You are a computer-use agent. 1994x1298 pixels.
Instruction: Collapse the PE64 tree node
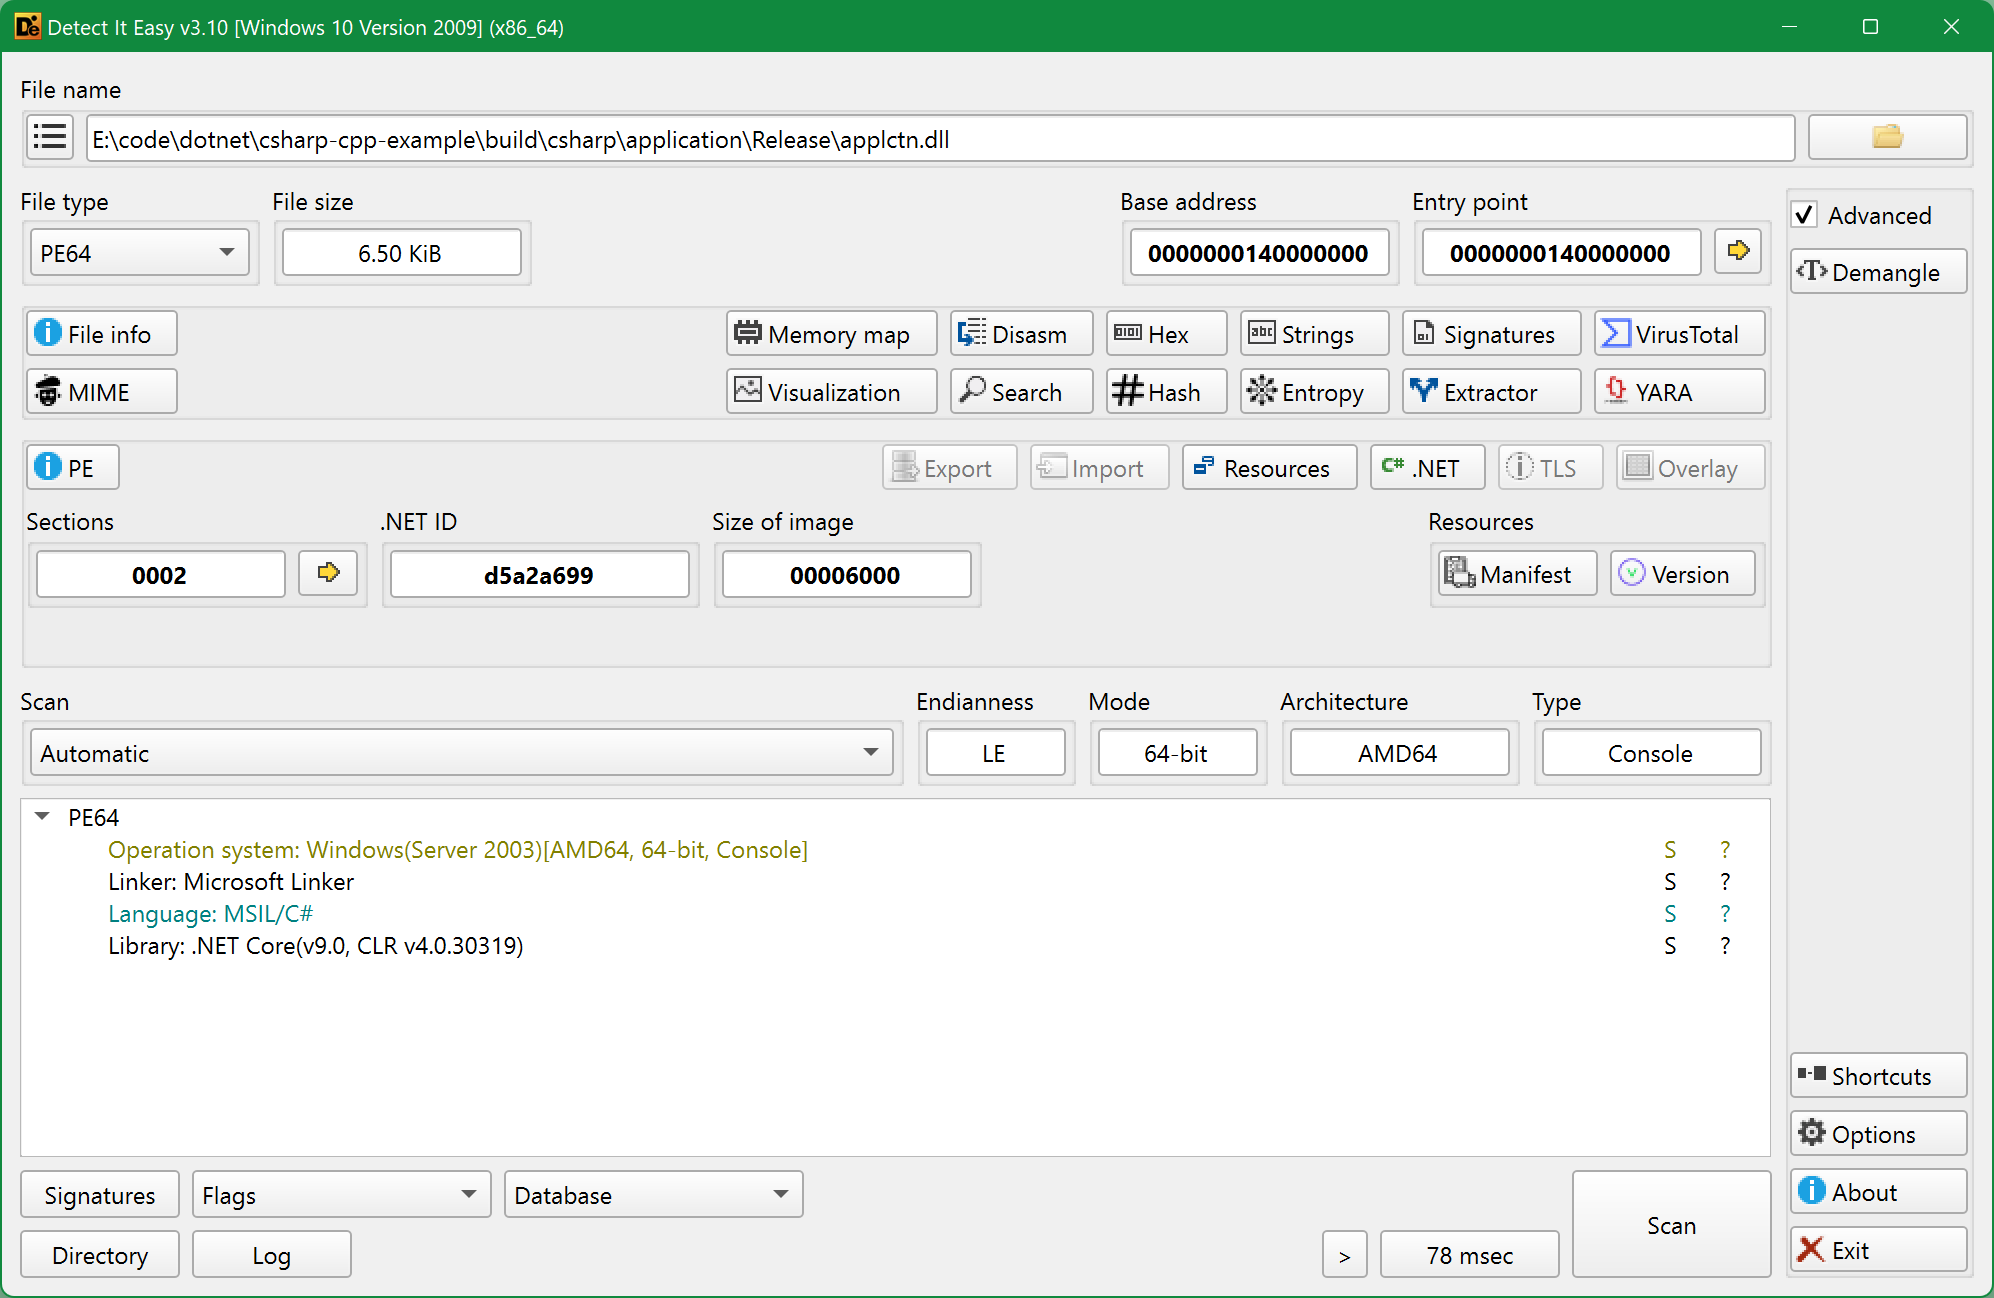pyautogui.click(x=43, y=817)
